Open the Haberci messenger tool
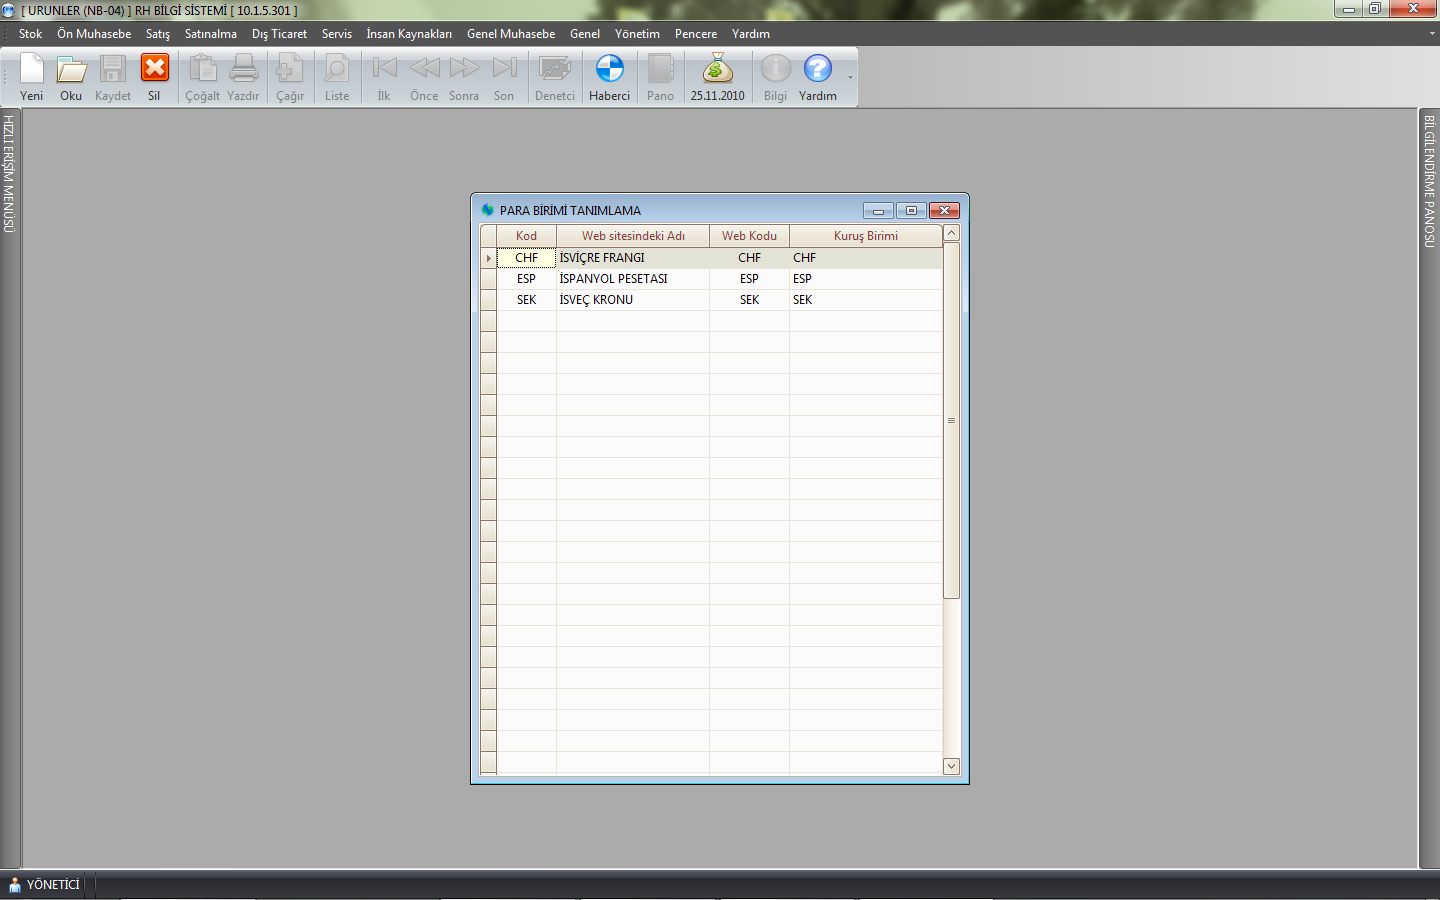This screenshot has width=1440, height=900. (609, 77)
